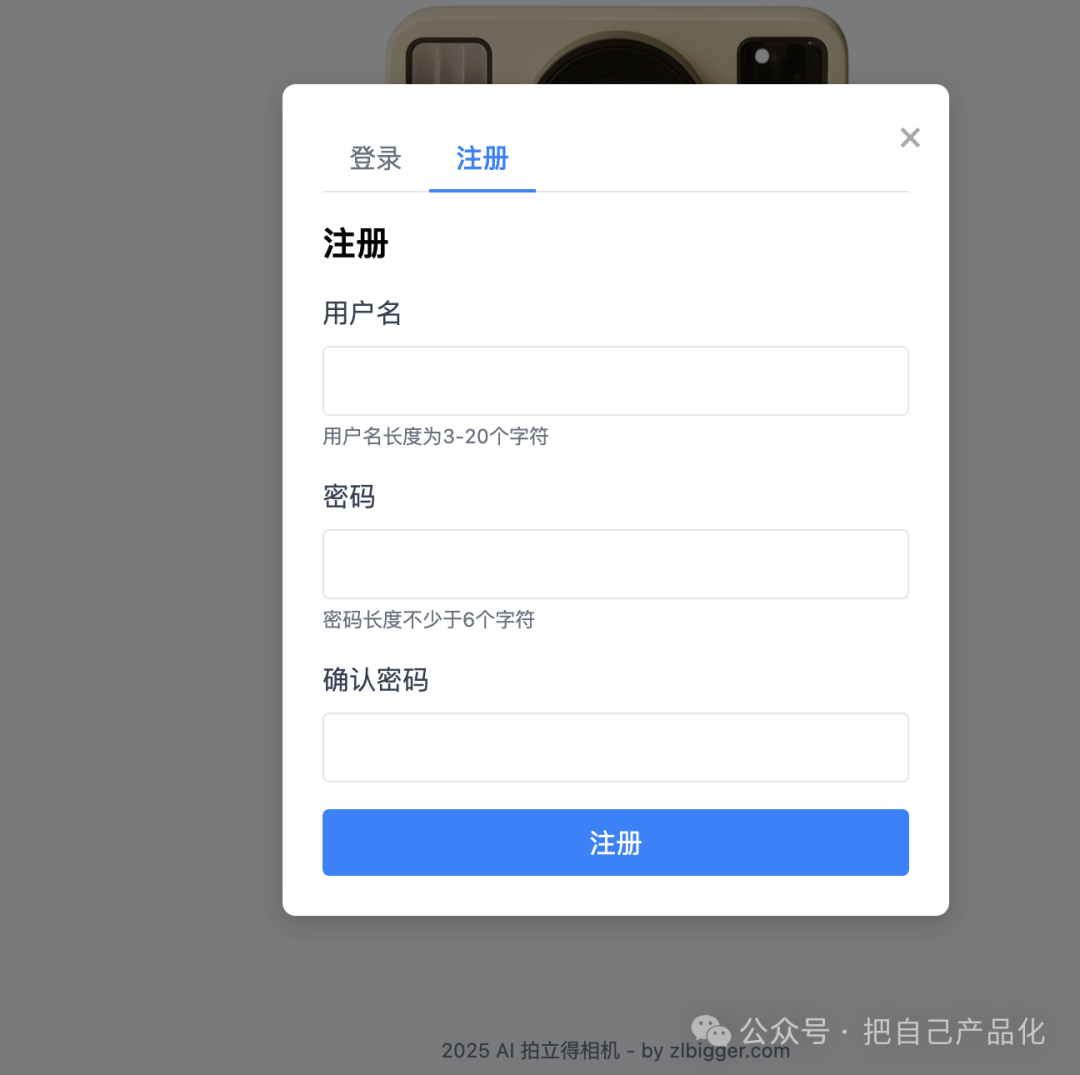Submit with the blue 注册 button
Viewport: 1080px width, 1075px height.
[615, 842]
